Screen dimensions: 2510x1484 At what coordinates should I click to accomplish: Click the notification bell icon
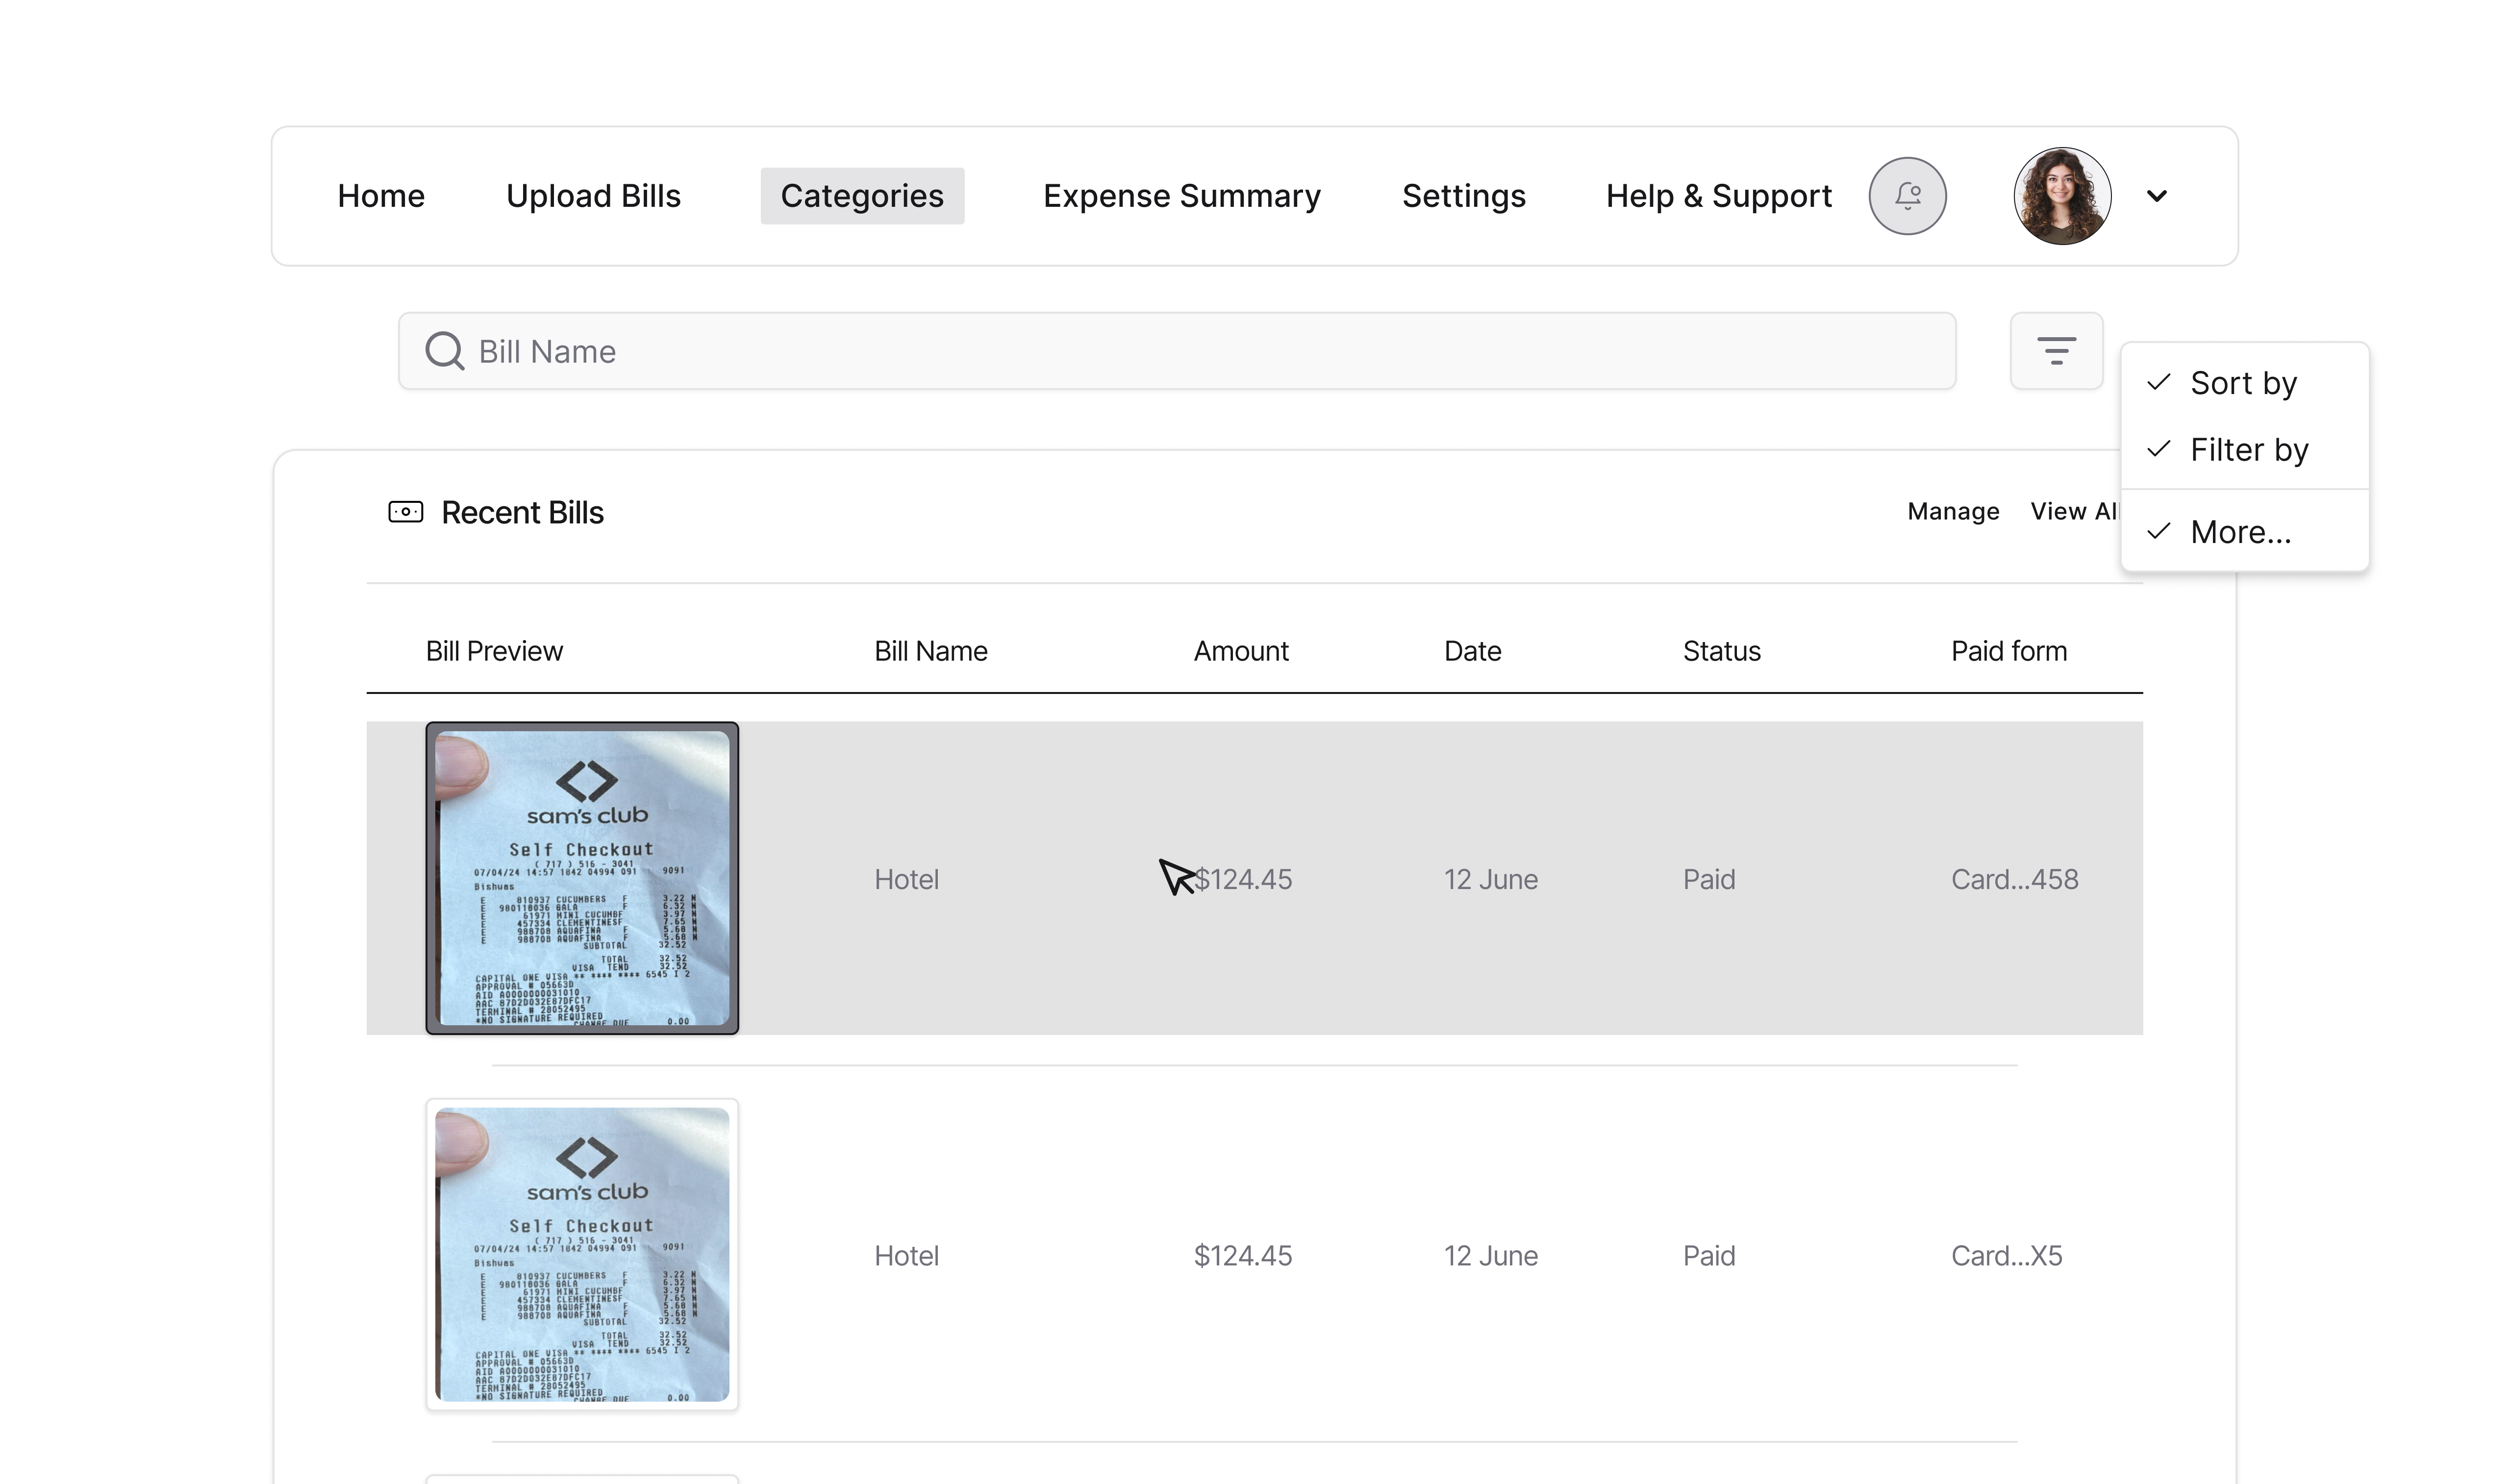[1907, 196]
